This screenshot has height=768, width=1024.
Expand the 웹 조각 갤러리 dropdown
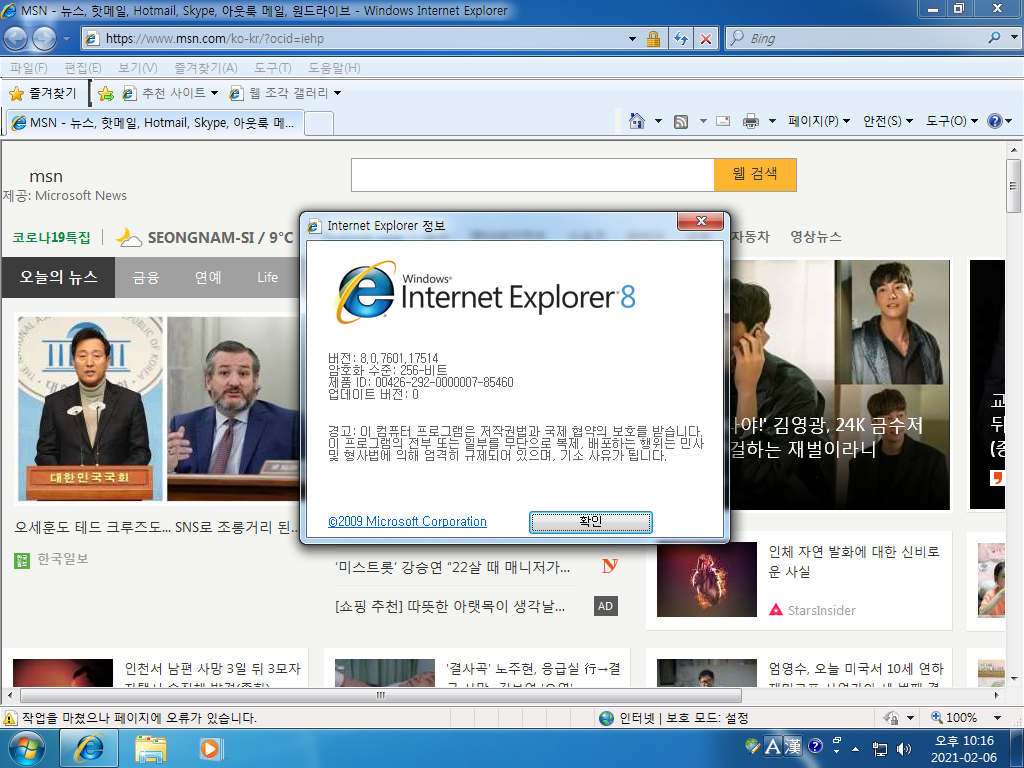click(338, 93)
